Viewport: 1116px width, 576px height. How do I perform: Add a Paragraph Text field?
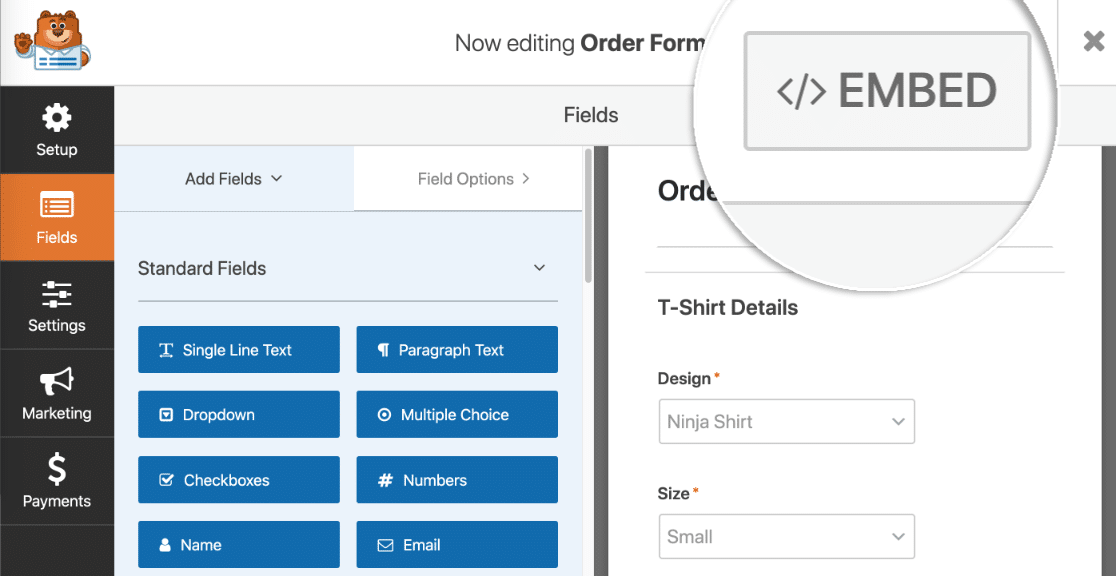[x=457, y=350]
